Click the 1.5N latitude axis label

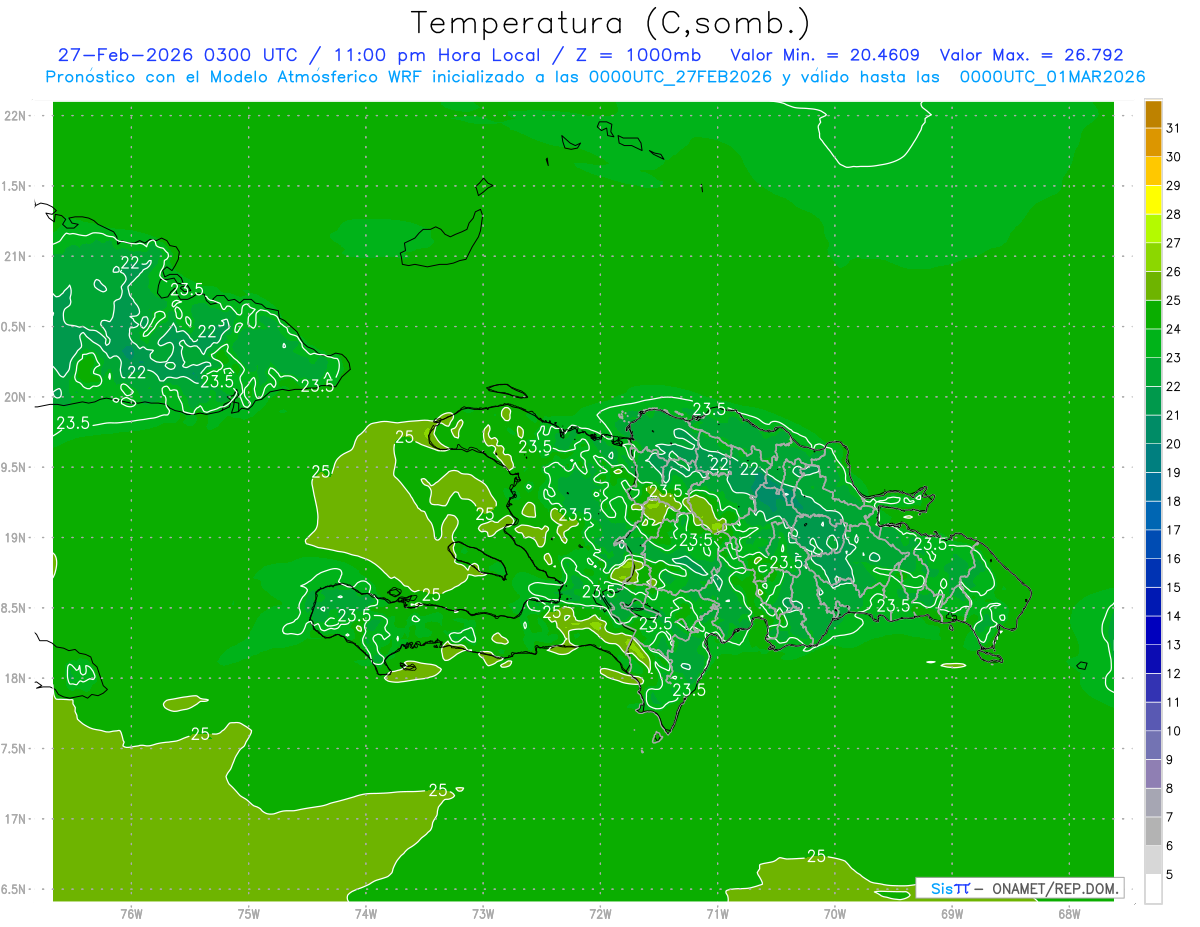(x=14, y=186)
